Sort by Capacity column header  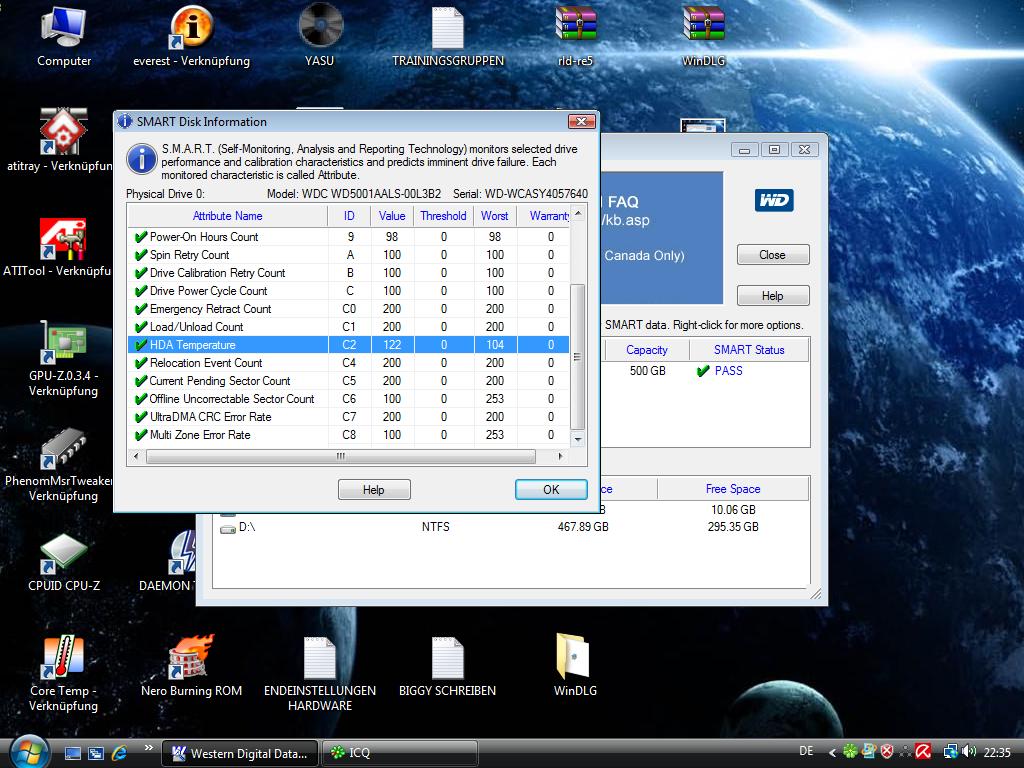pos(647,350)
